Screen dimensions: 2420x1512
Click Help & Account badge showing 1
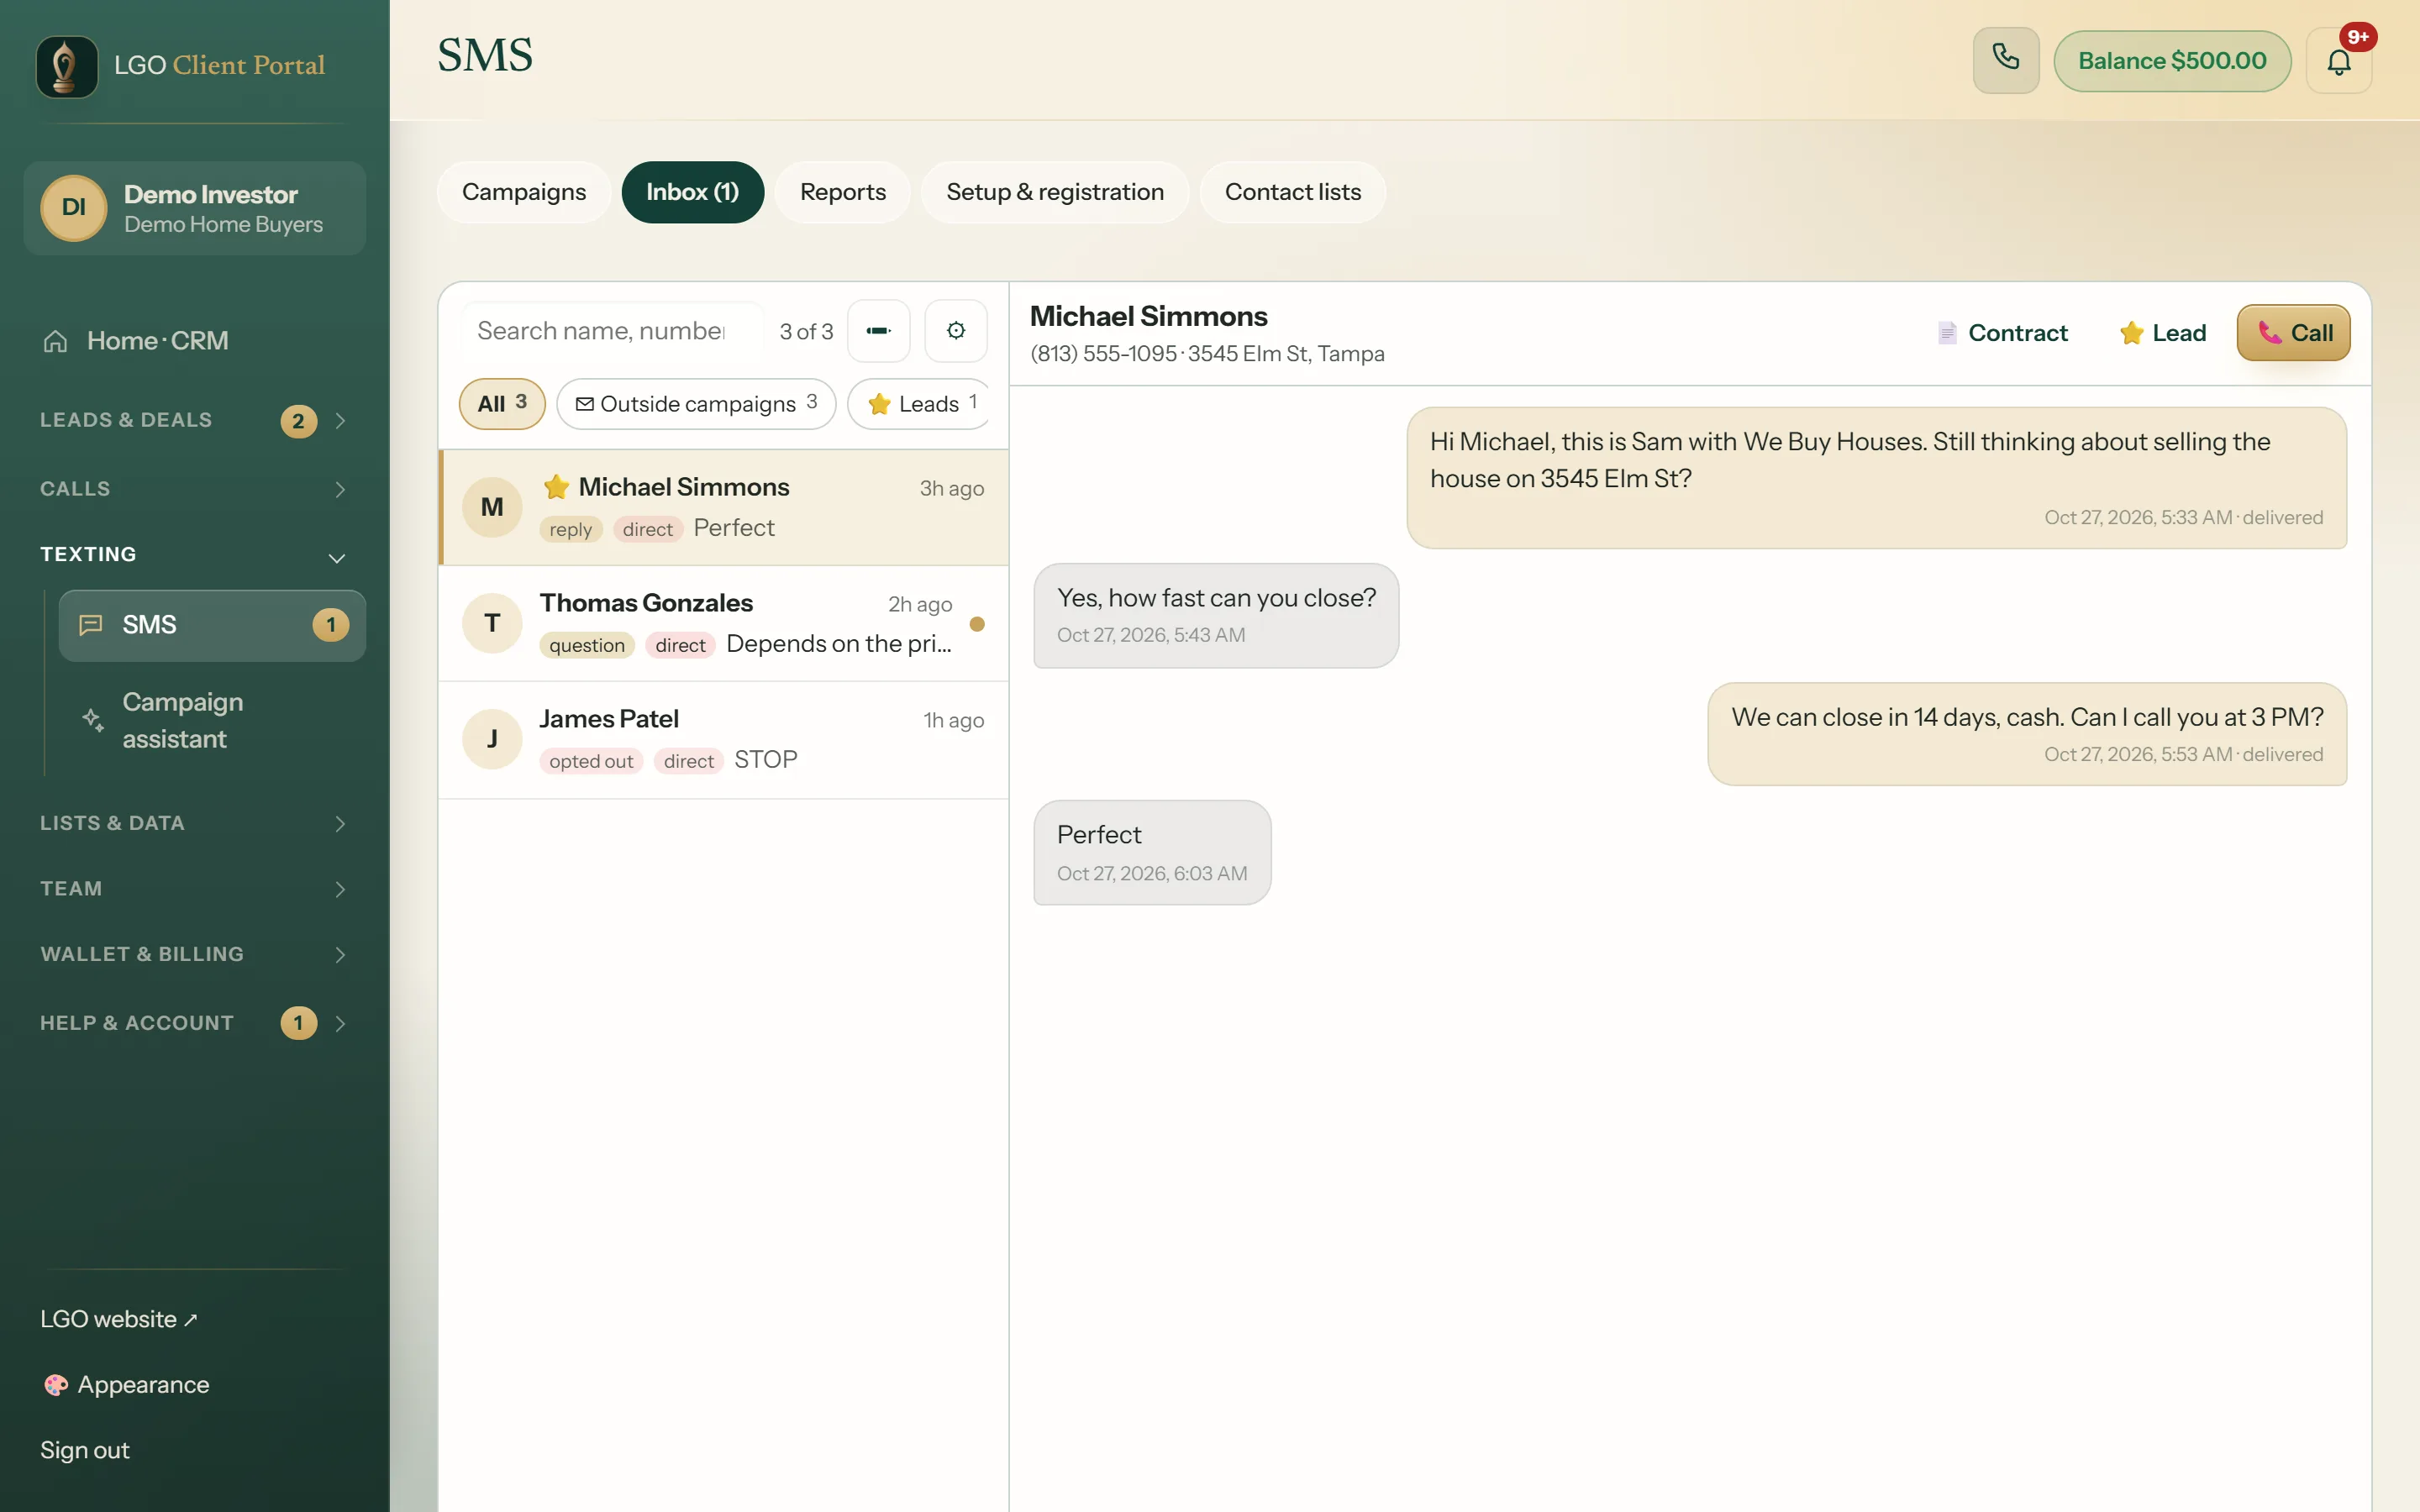[298, 1023]
